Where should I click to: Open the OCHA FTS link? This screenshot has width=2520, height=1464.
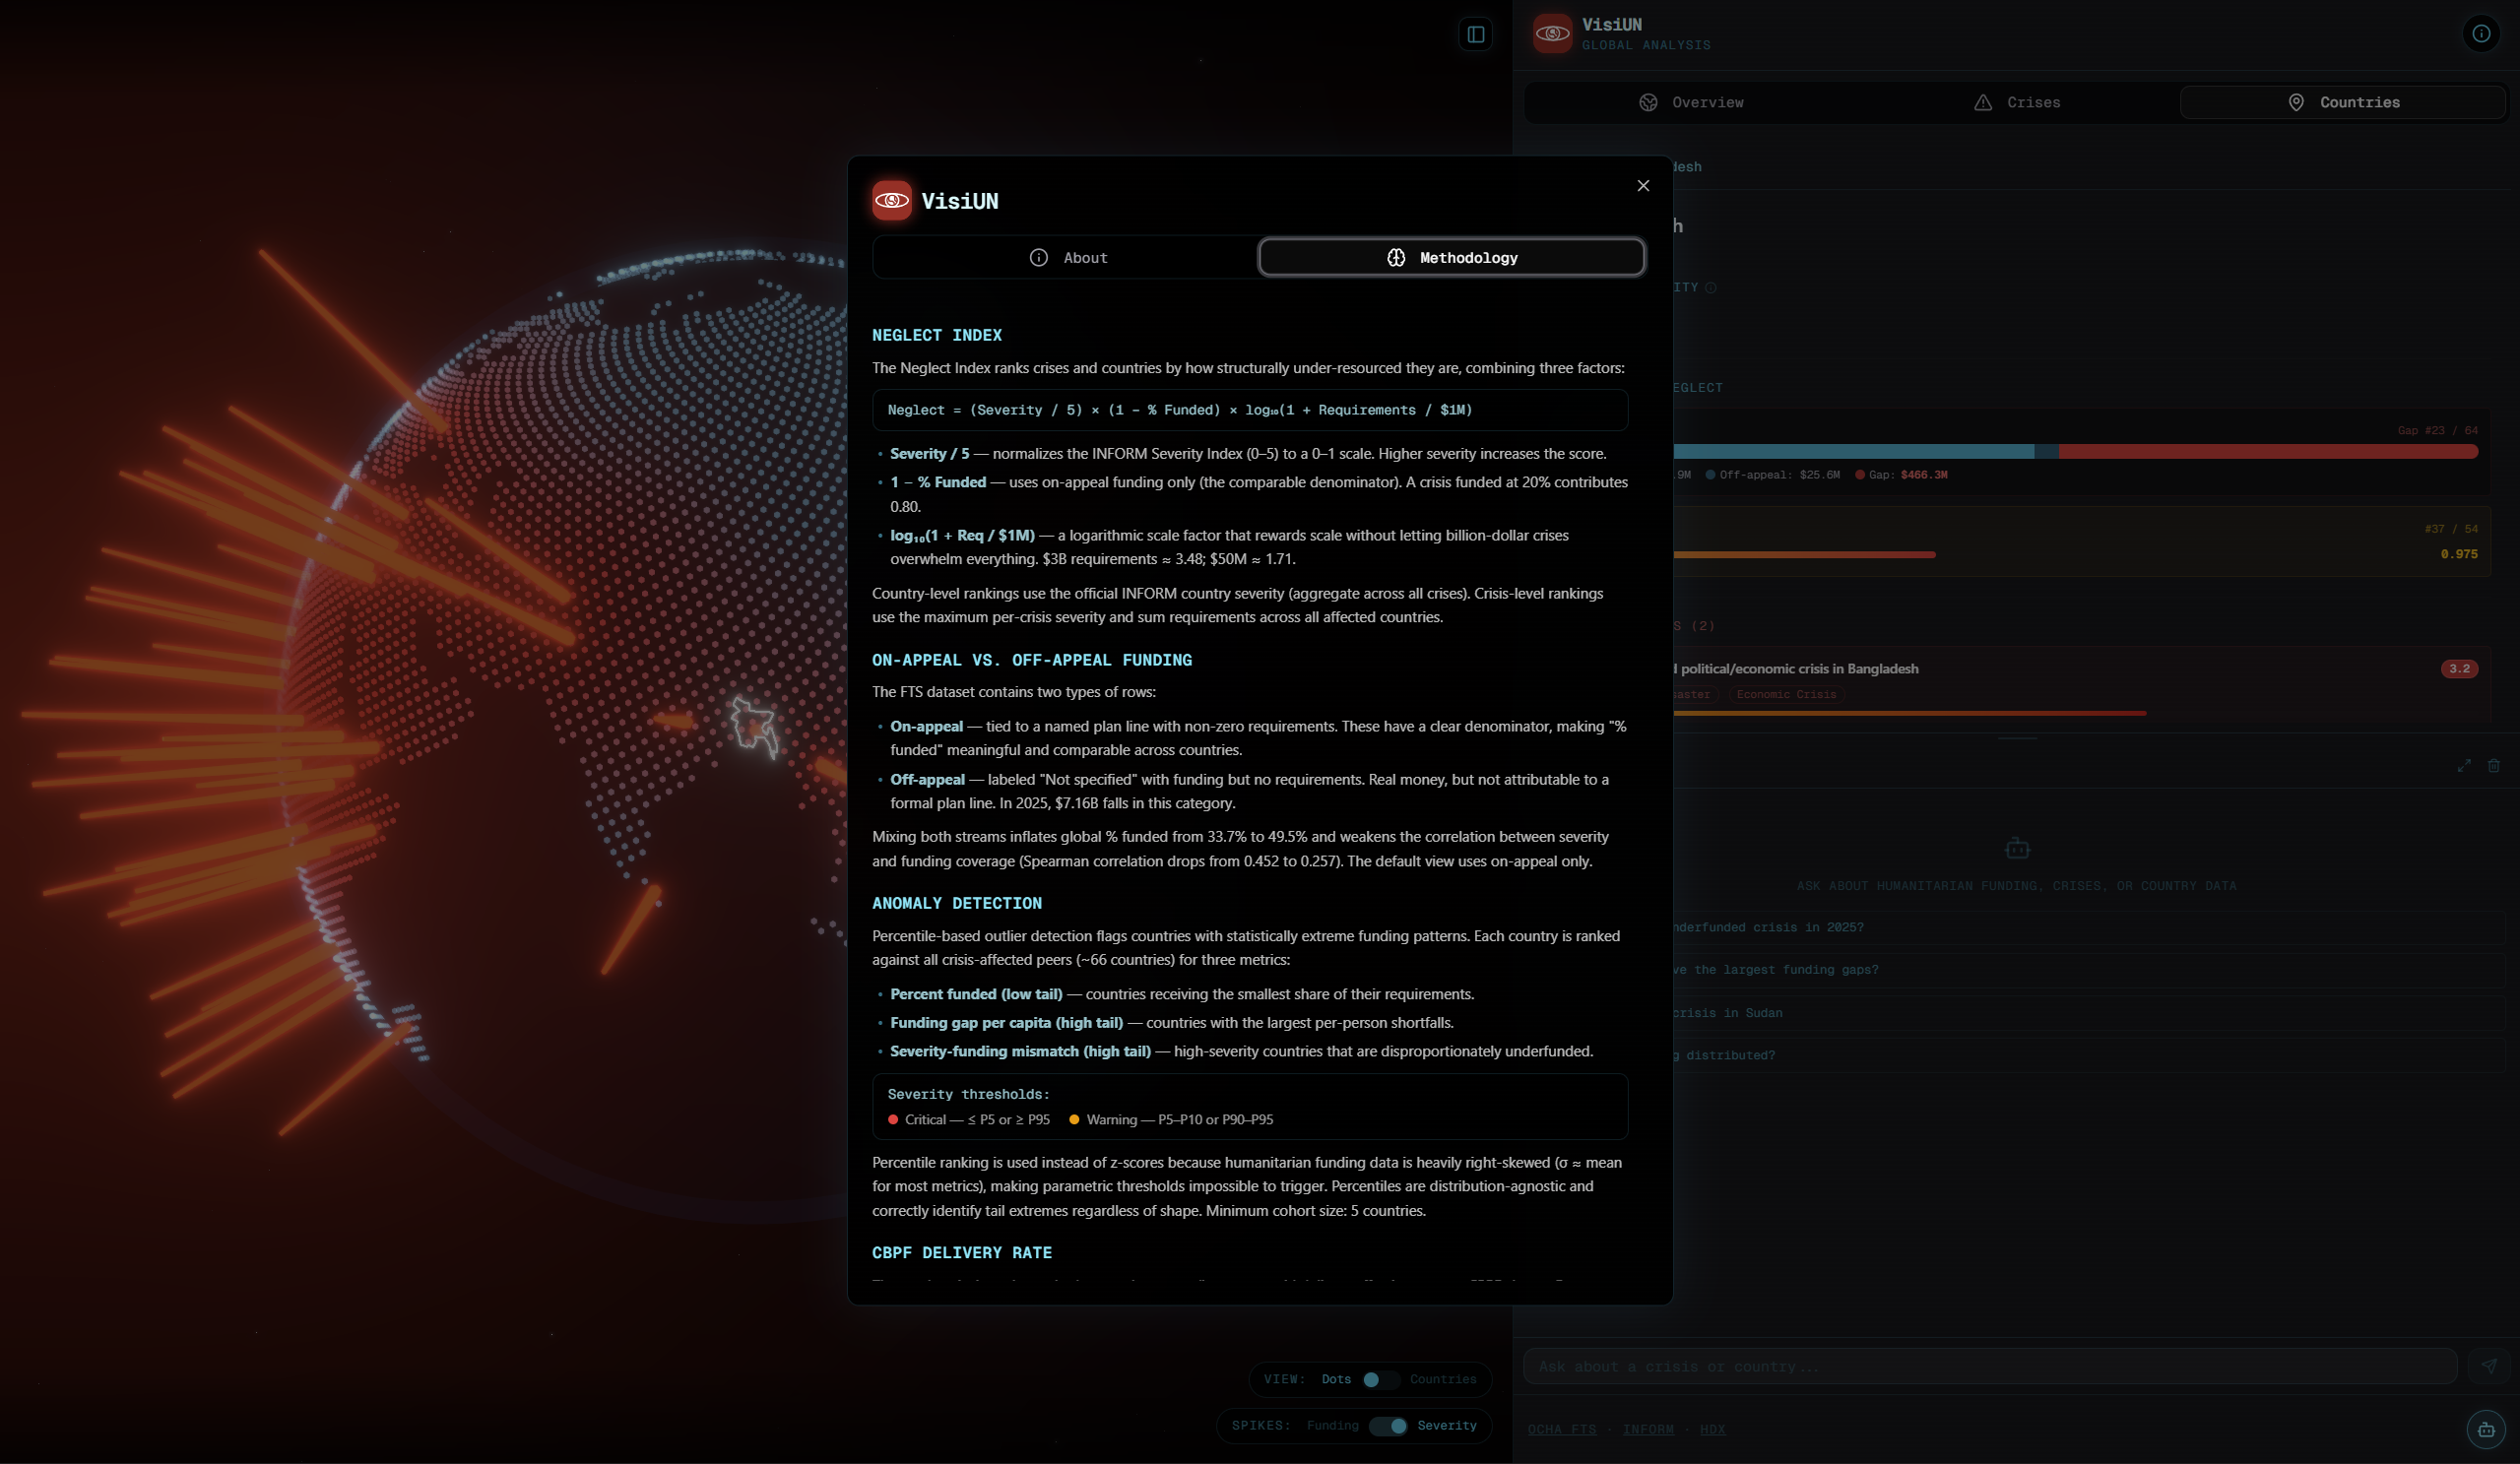tap(1561, 1430)
